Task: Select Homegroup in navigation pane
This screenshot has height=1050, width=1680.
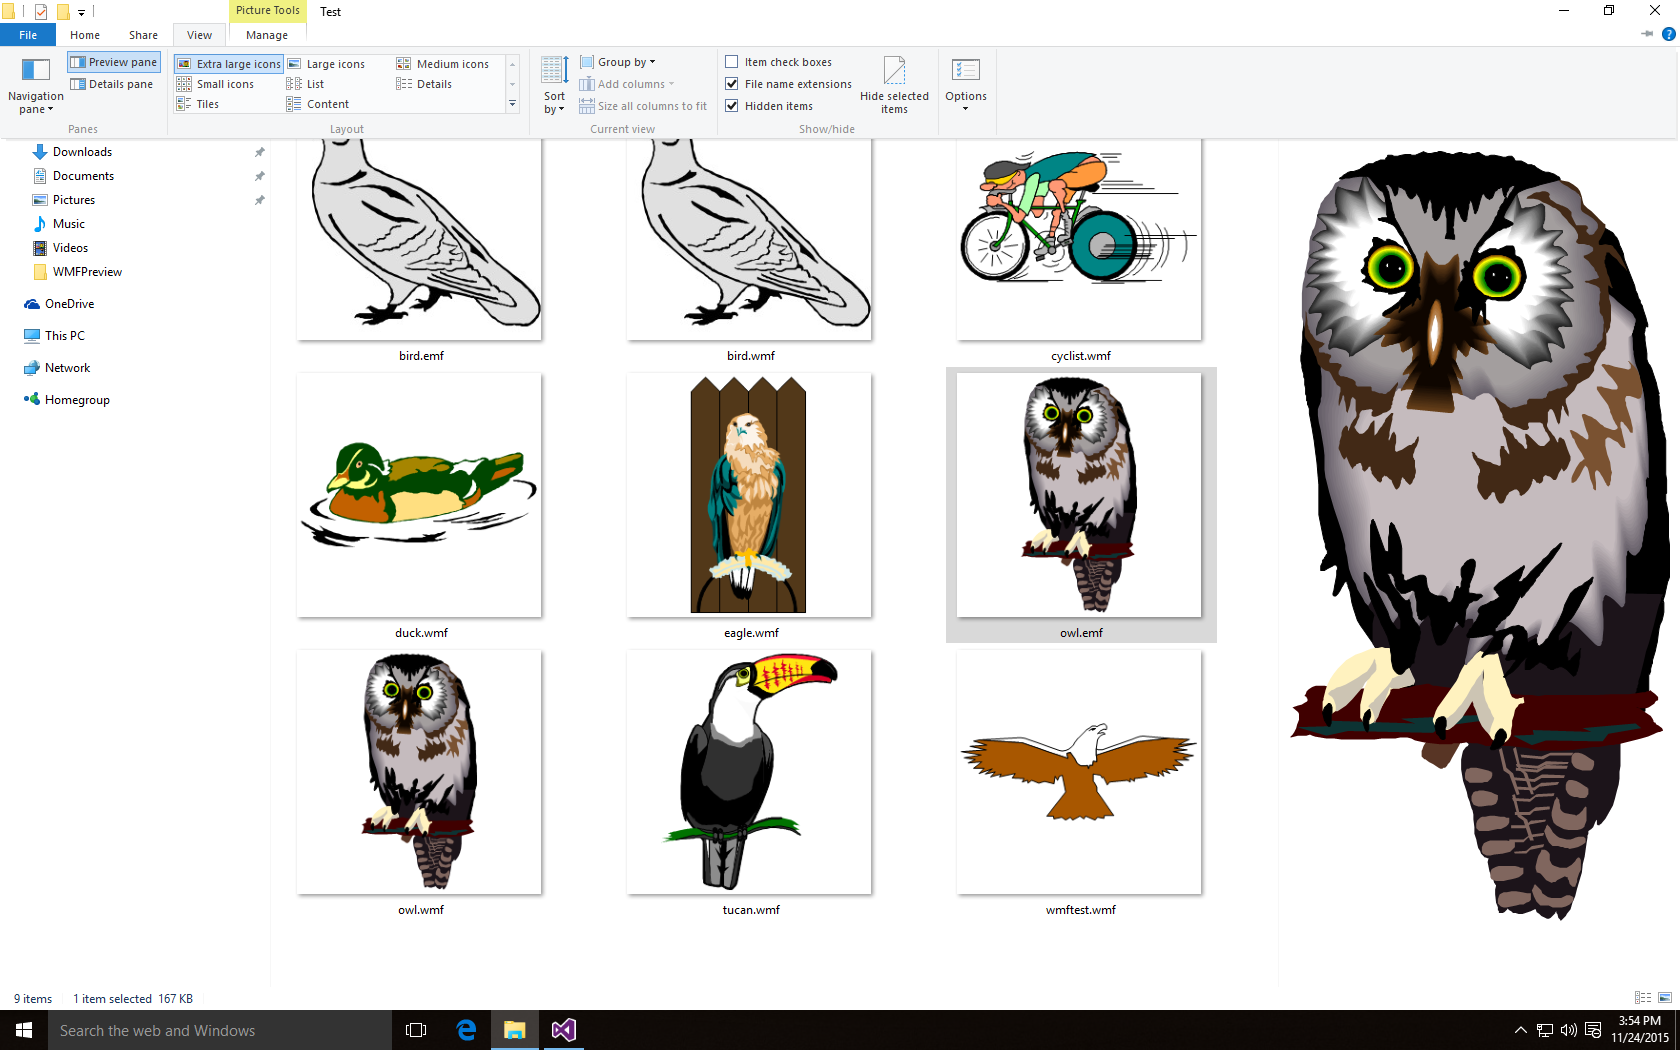Action: click(77, 400)
